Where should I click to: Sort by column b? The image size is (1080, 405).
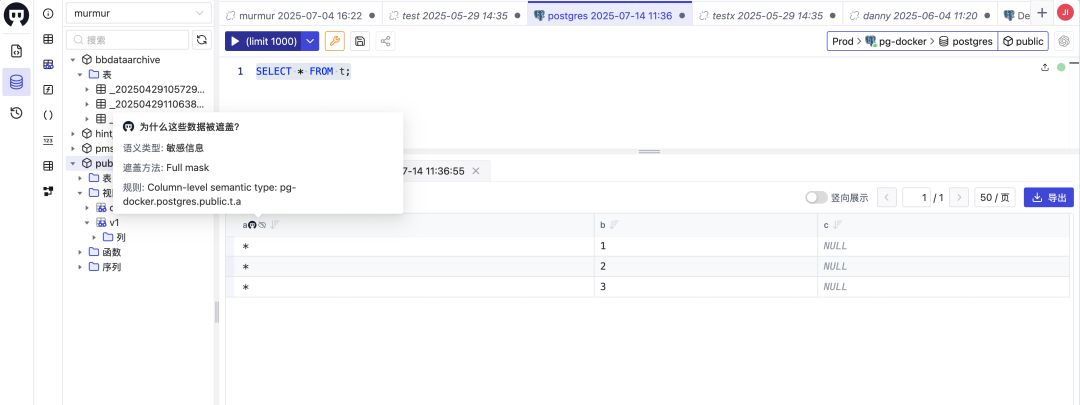point(614,225)
